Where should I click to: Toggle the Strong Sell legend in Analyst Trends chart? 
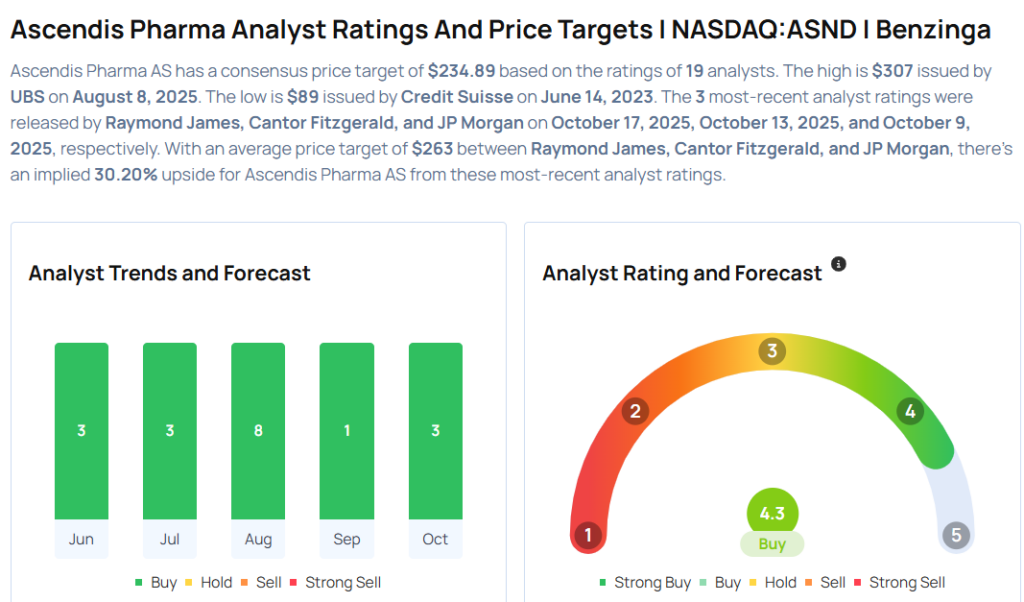pos(335,582)
